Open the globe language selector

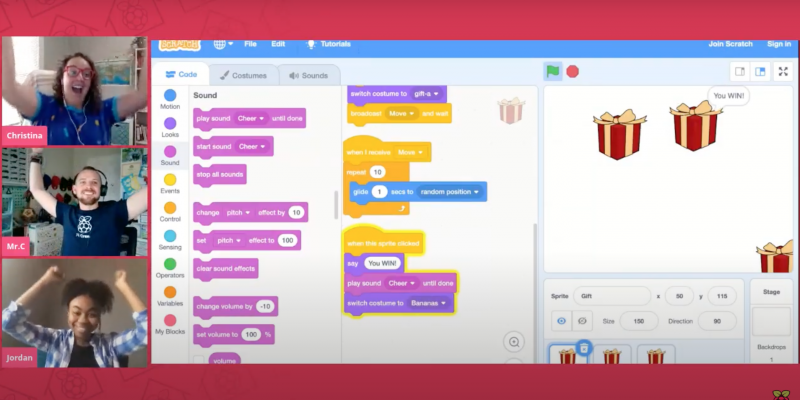click(223, 44)
